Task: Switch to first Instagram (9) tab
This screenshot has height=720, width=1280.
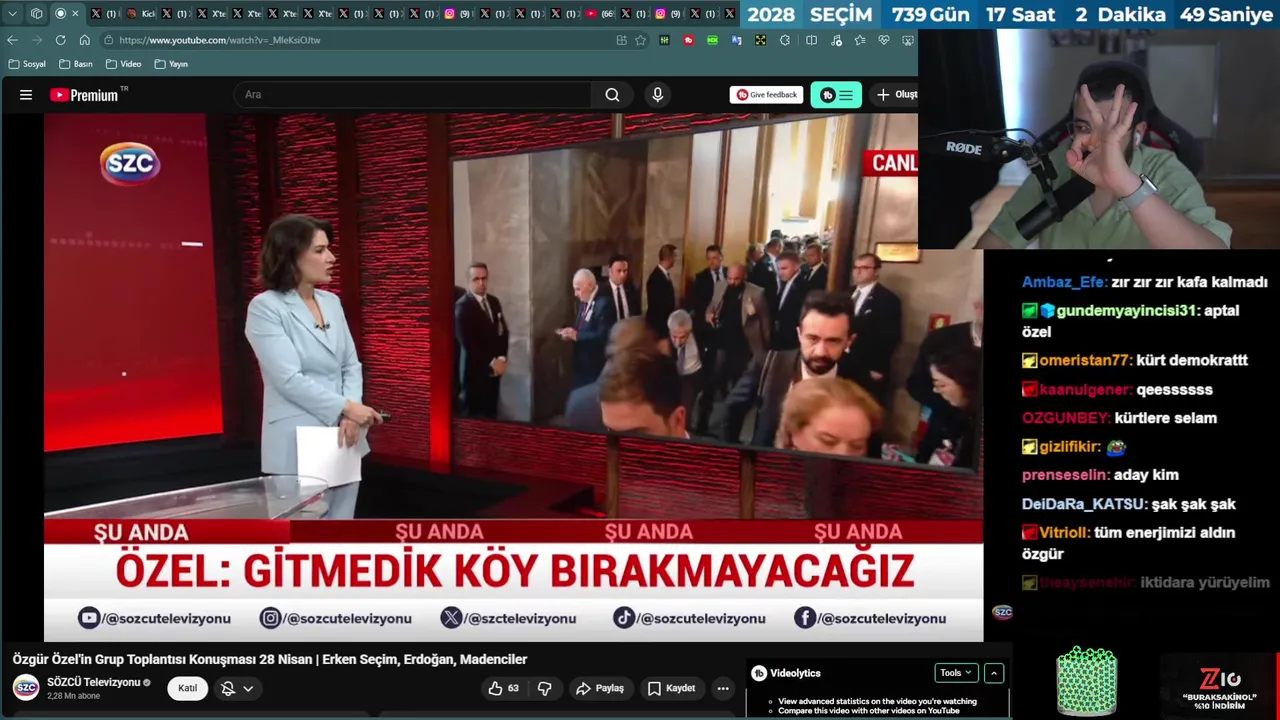Action: click(457, 14)
